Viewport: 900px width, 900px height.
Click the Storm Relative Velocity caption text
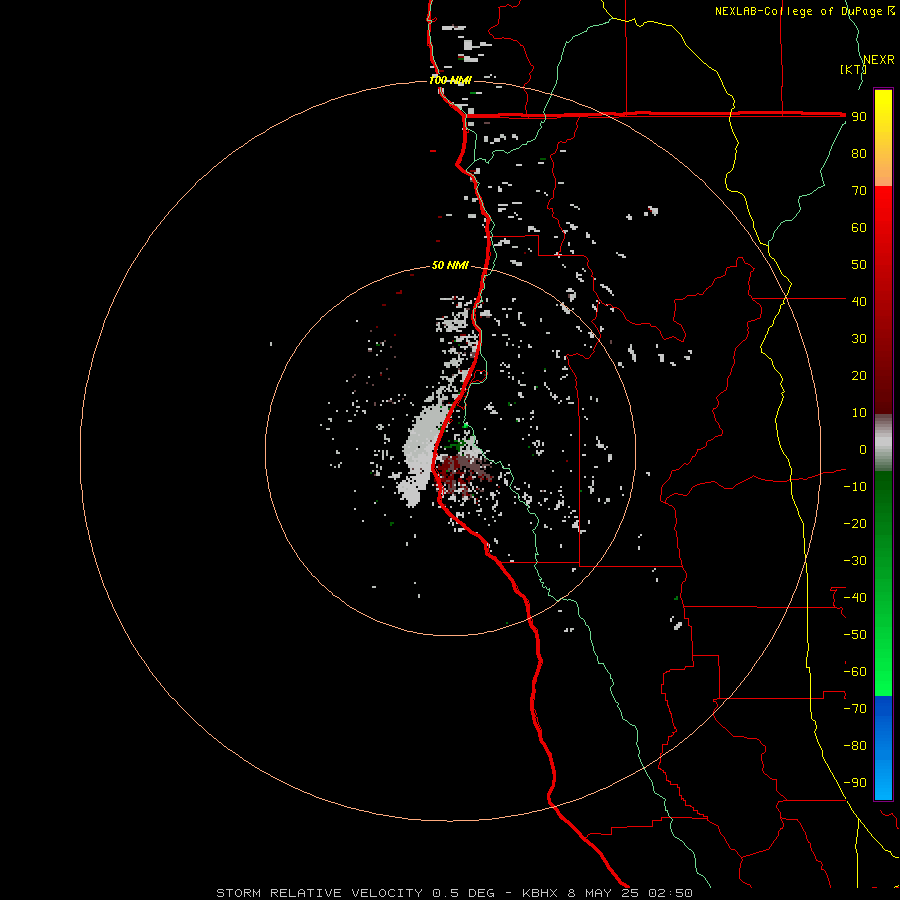(453, 893)
